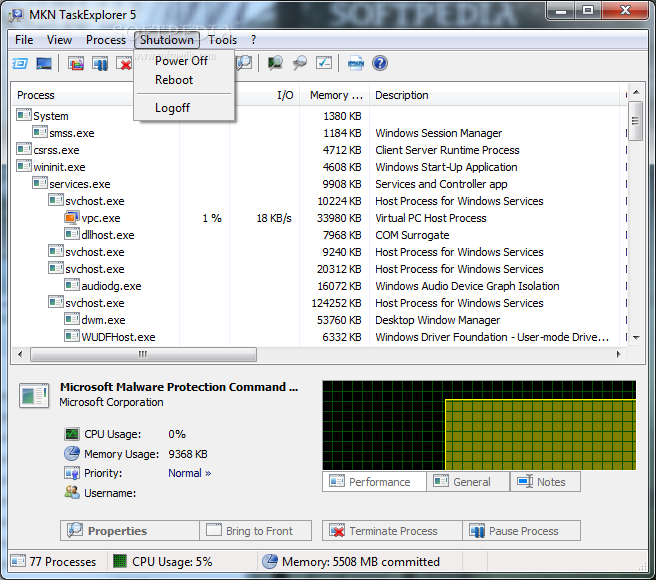Click the Priority icon in details
Image resolution: width=656 pixels, height=580 pixels.
pos(72,473)
